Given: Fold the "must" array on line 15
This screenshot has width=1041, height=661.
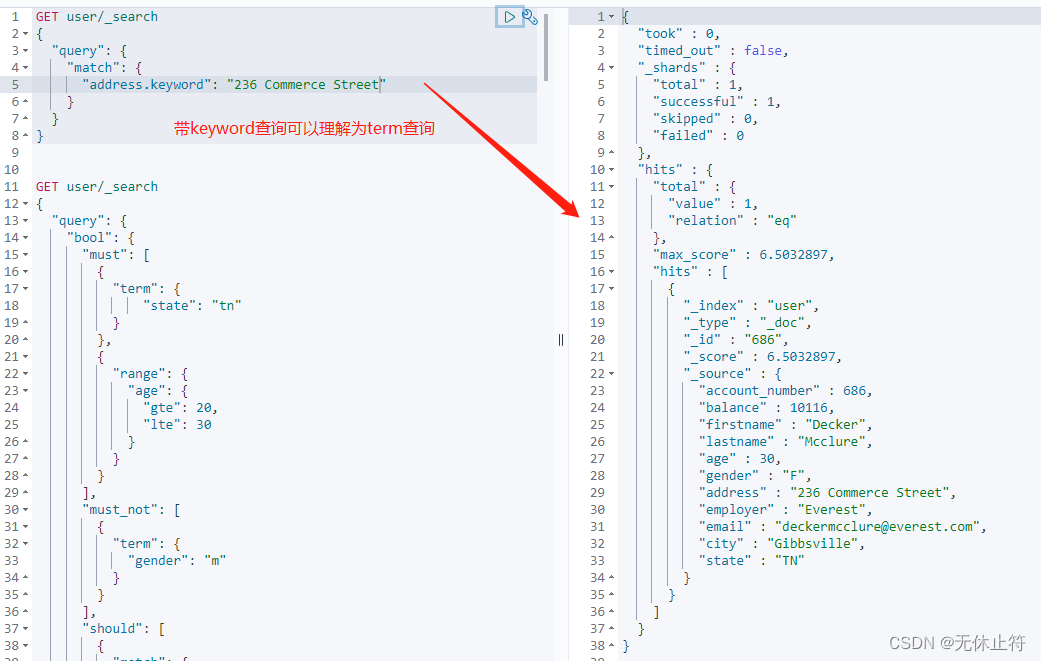Looking at the screenshot, I should click(25, 255).
